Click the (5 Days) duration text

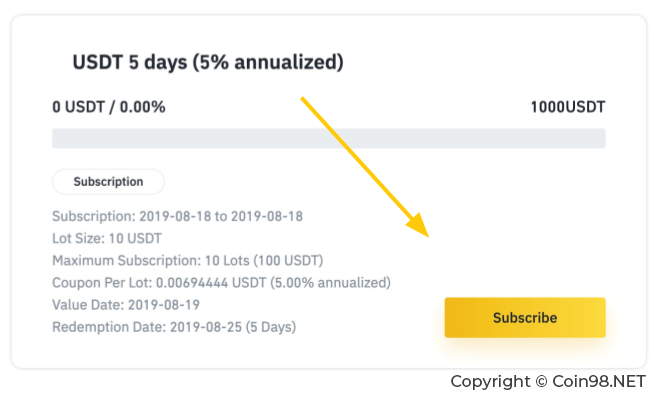click(x=271, y=327)
